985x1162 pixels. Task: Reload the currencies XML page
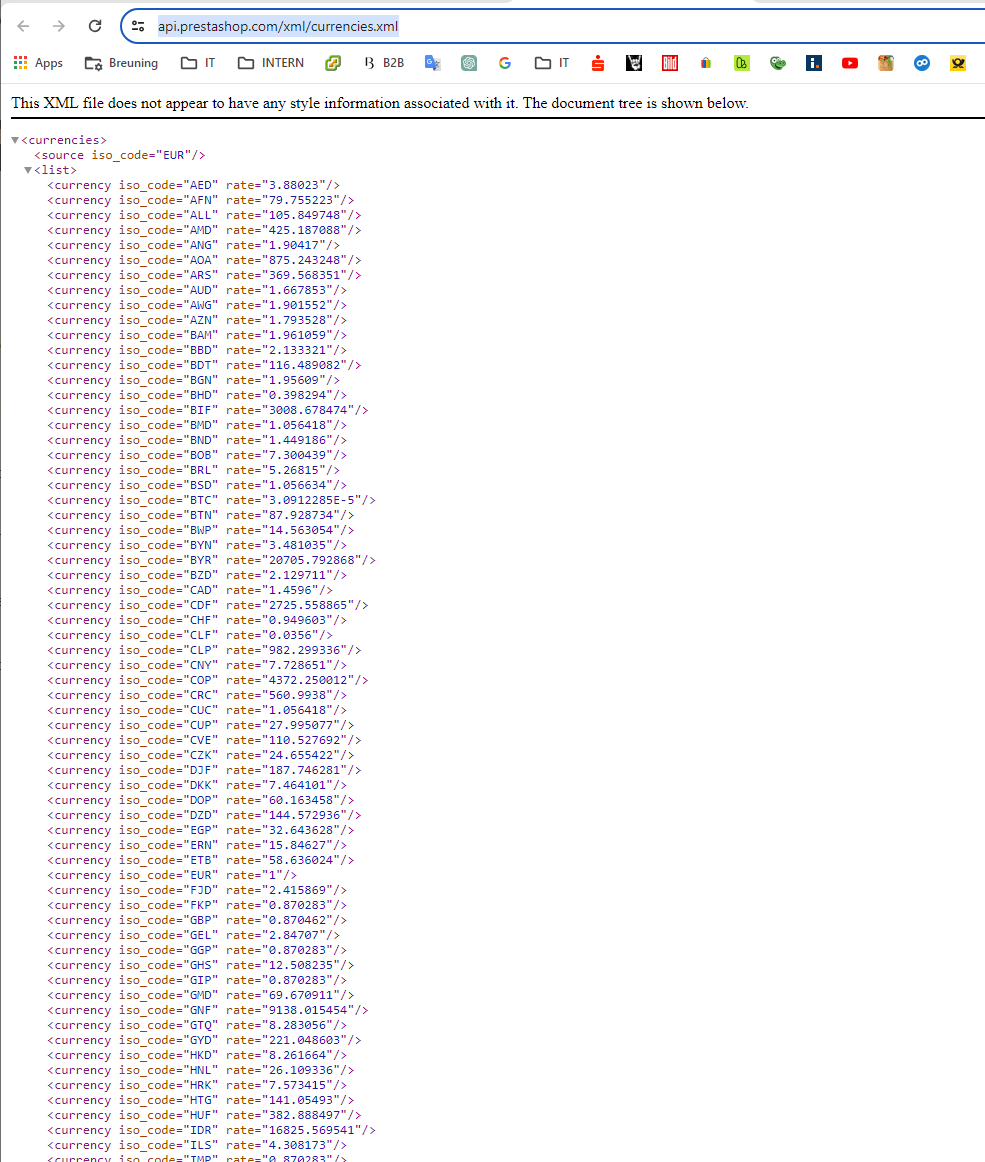click(93, 26)
